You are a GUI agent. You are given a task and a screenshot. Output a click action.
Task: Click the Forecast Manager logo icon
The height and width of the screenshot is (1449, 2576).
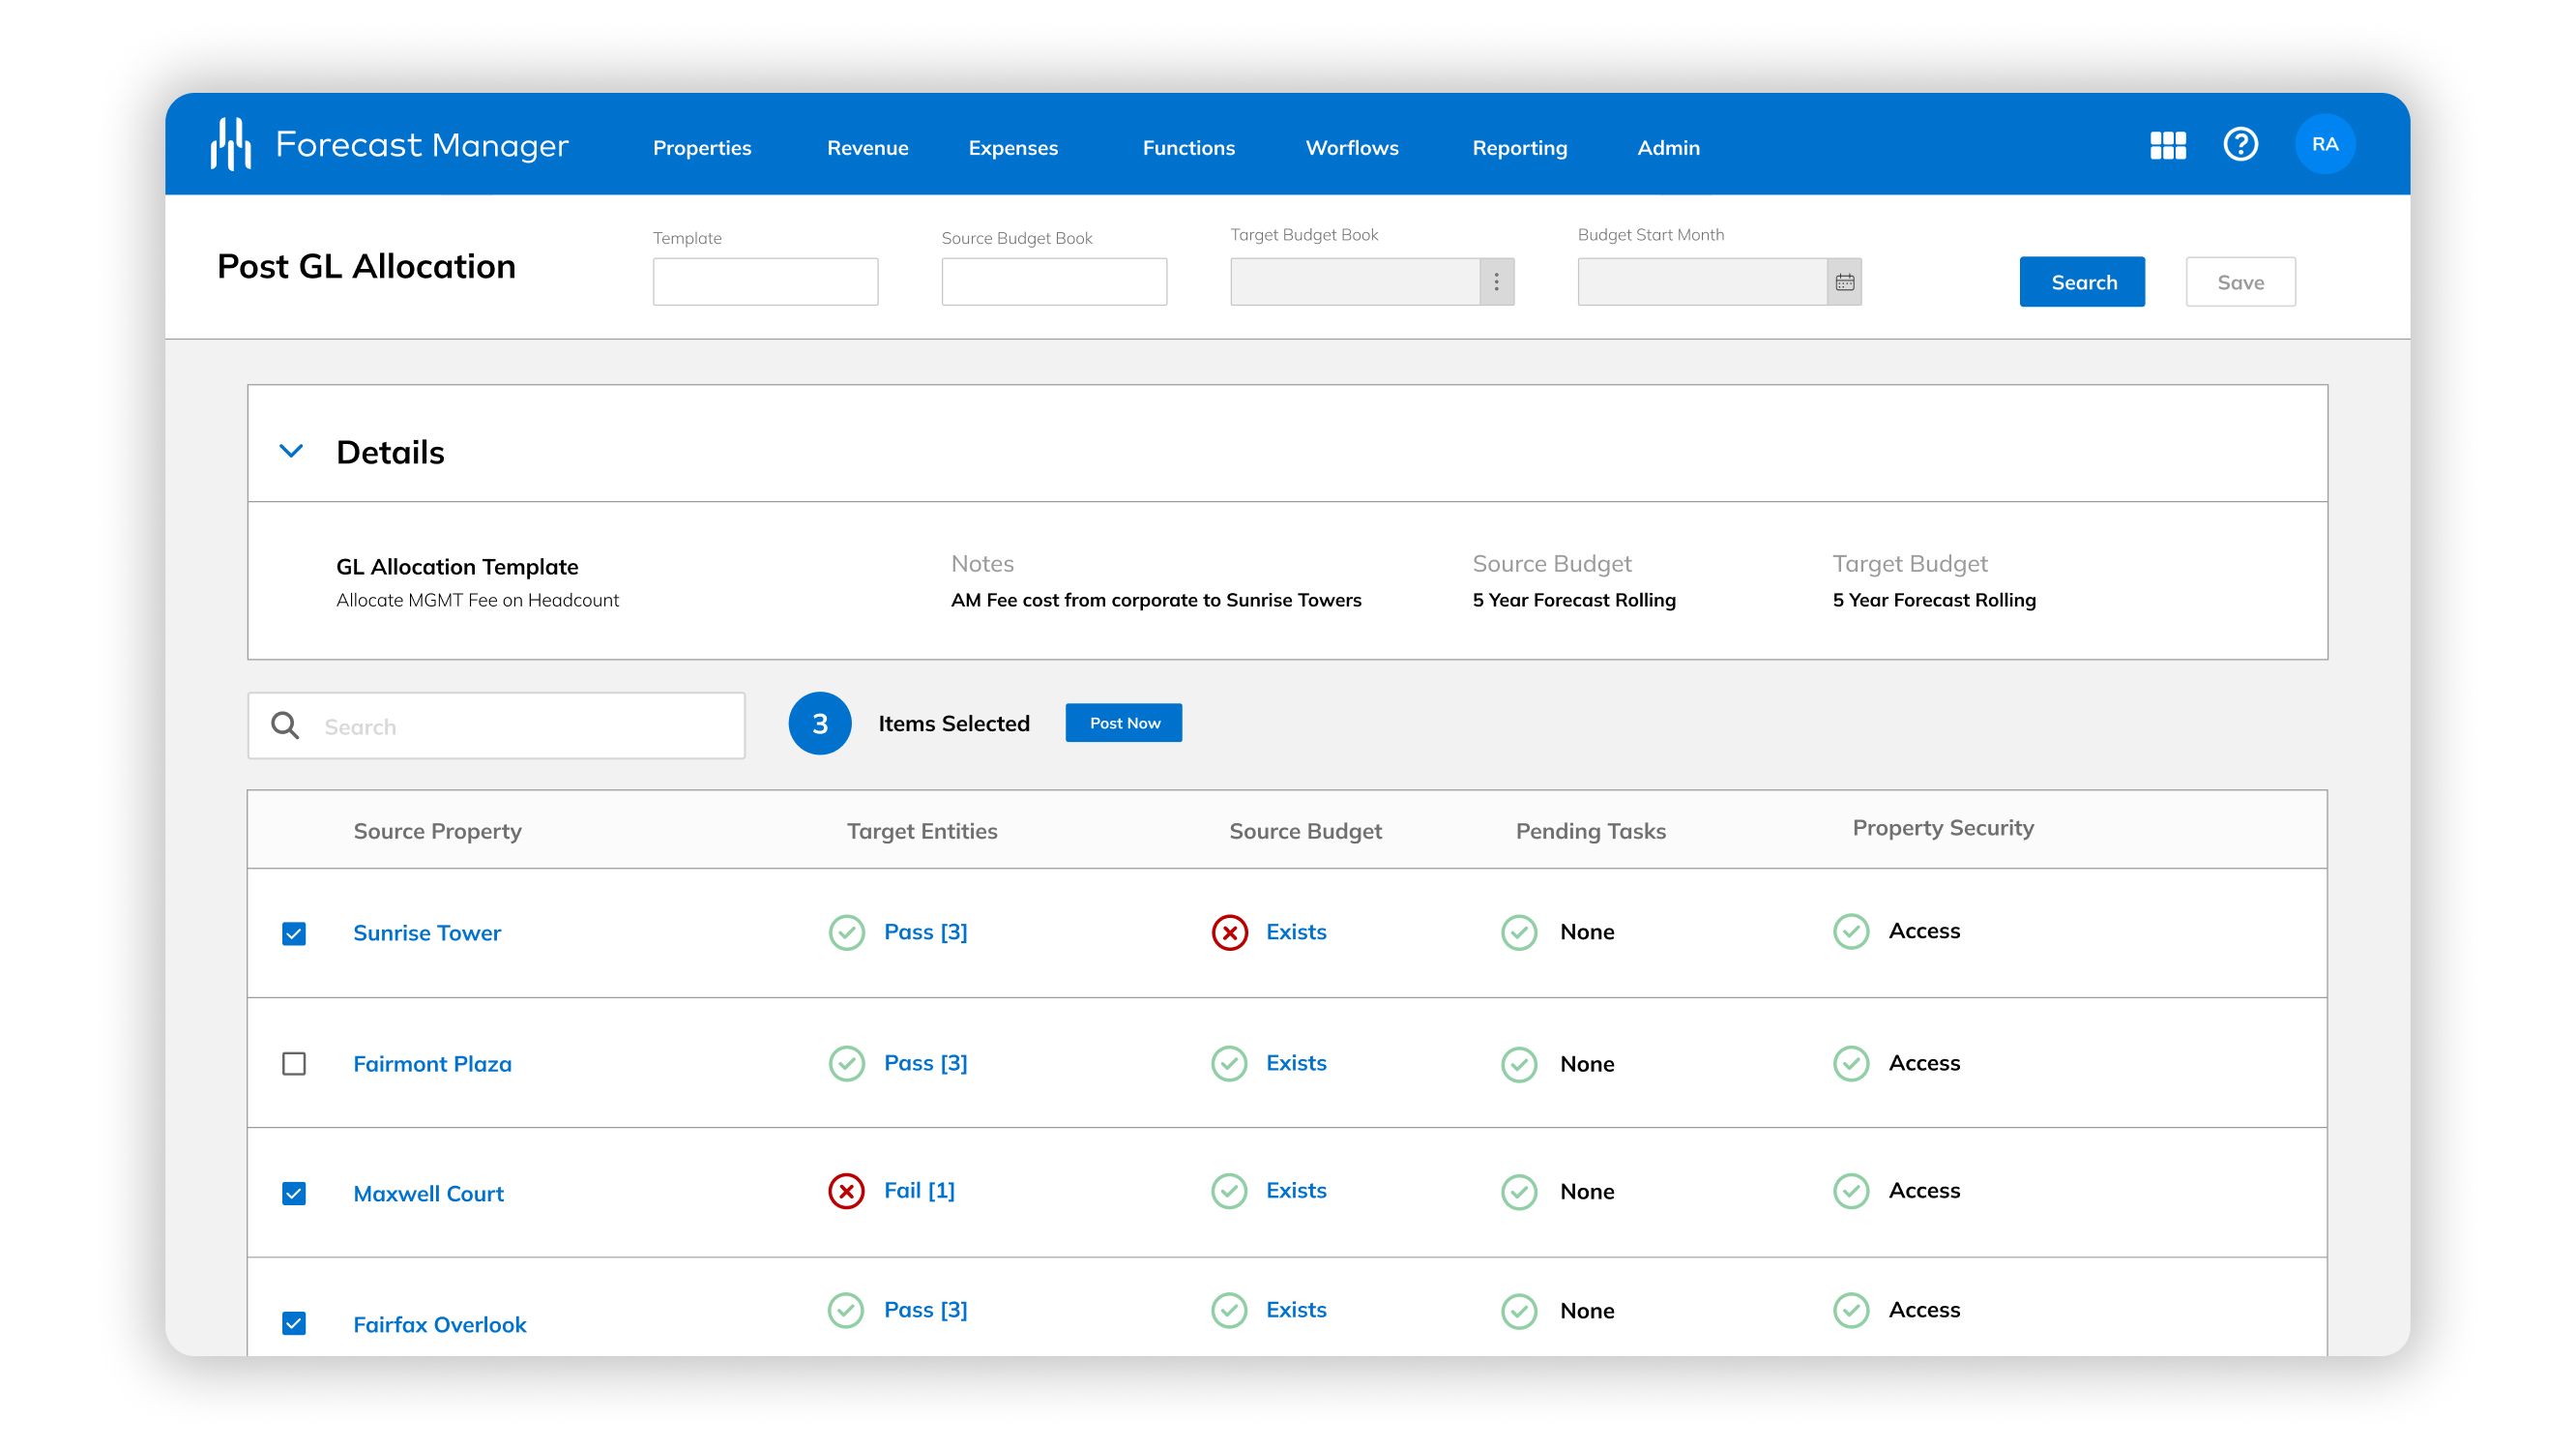231,145
